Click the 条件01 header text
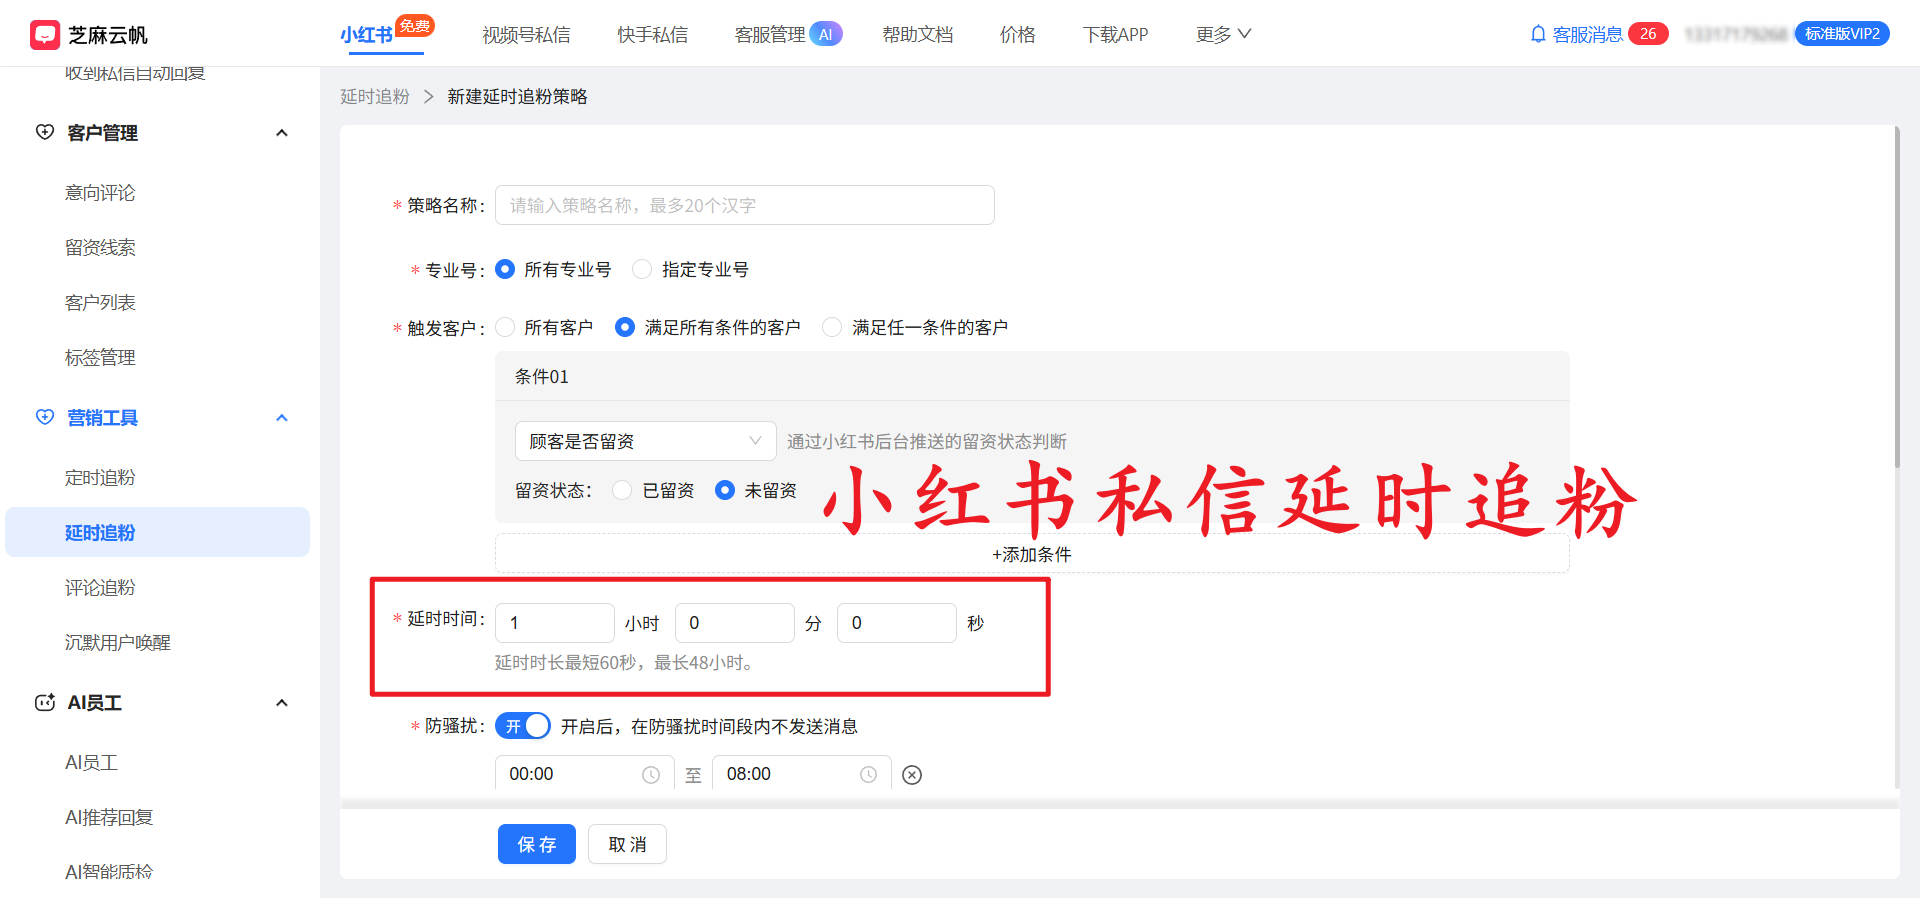 click(x=542, y=376)
